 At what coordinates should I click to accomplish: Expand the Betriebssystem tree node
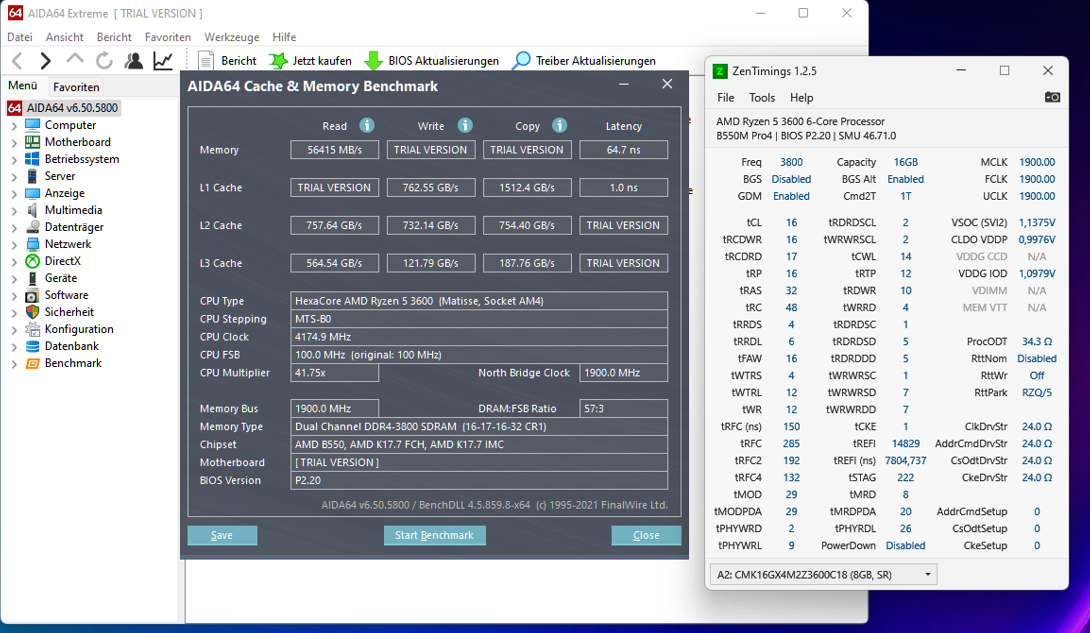(x=14, y=160)
